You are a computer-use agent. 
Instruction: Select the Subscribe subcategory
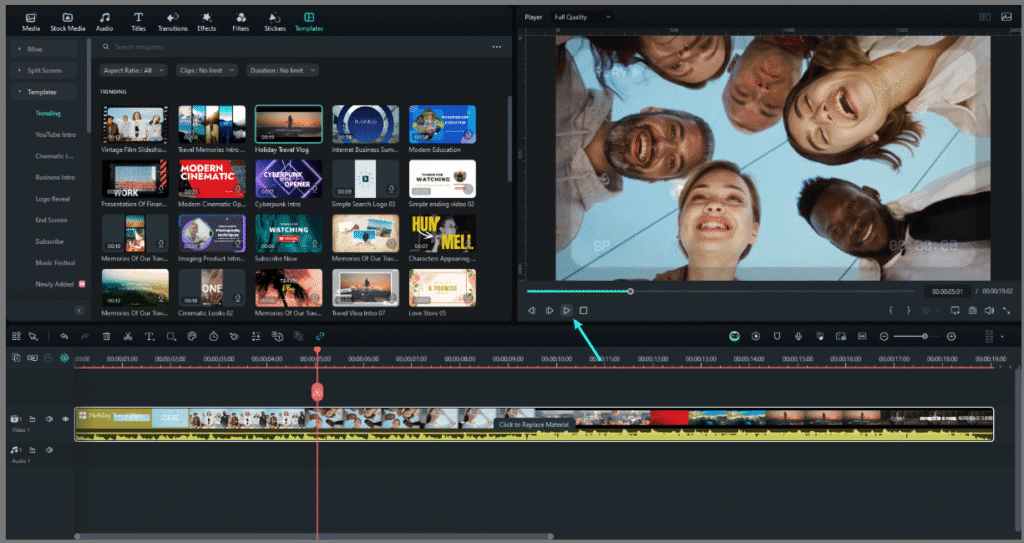(x=50, y=242)
